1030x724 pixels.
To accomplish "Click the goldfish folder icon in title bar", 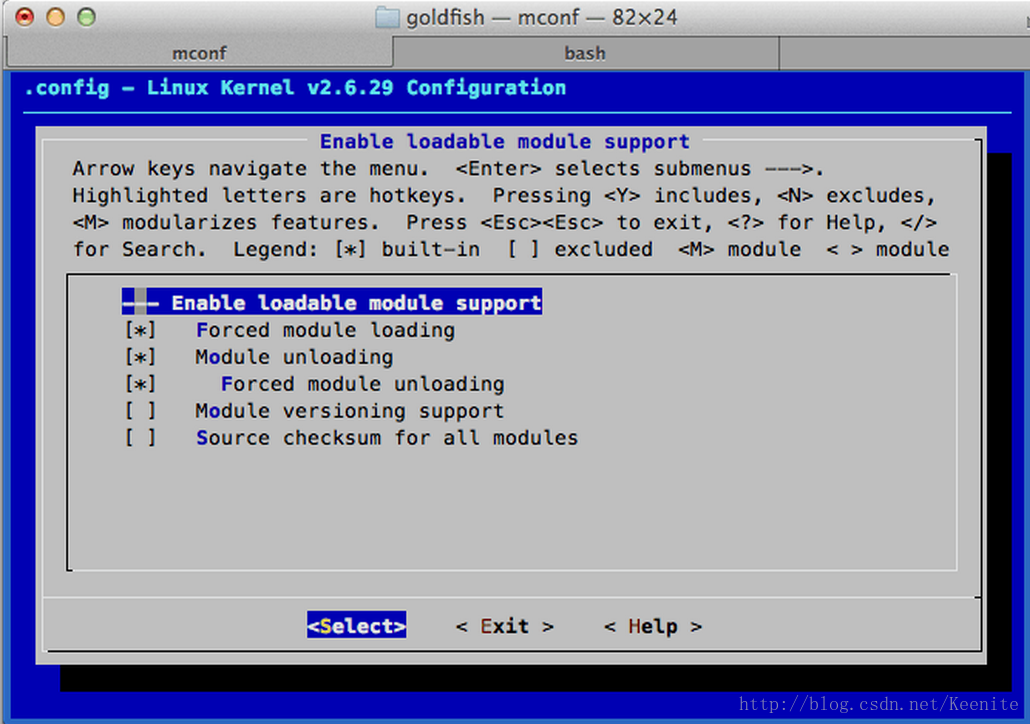I will (x=387, y=17).
